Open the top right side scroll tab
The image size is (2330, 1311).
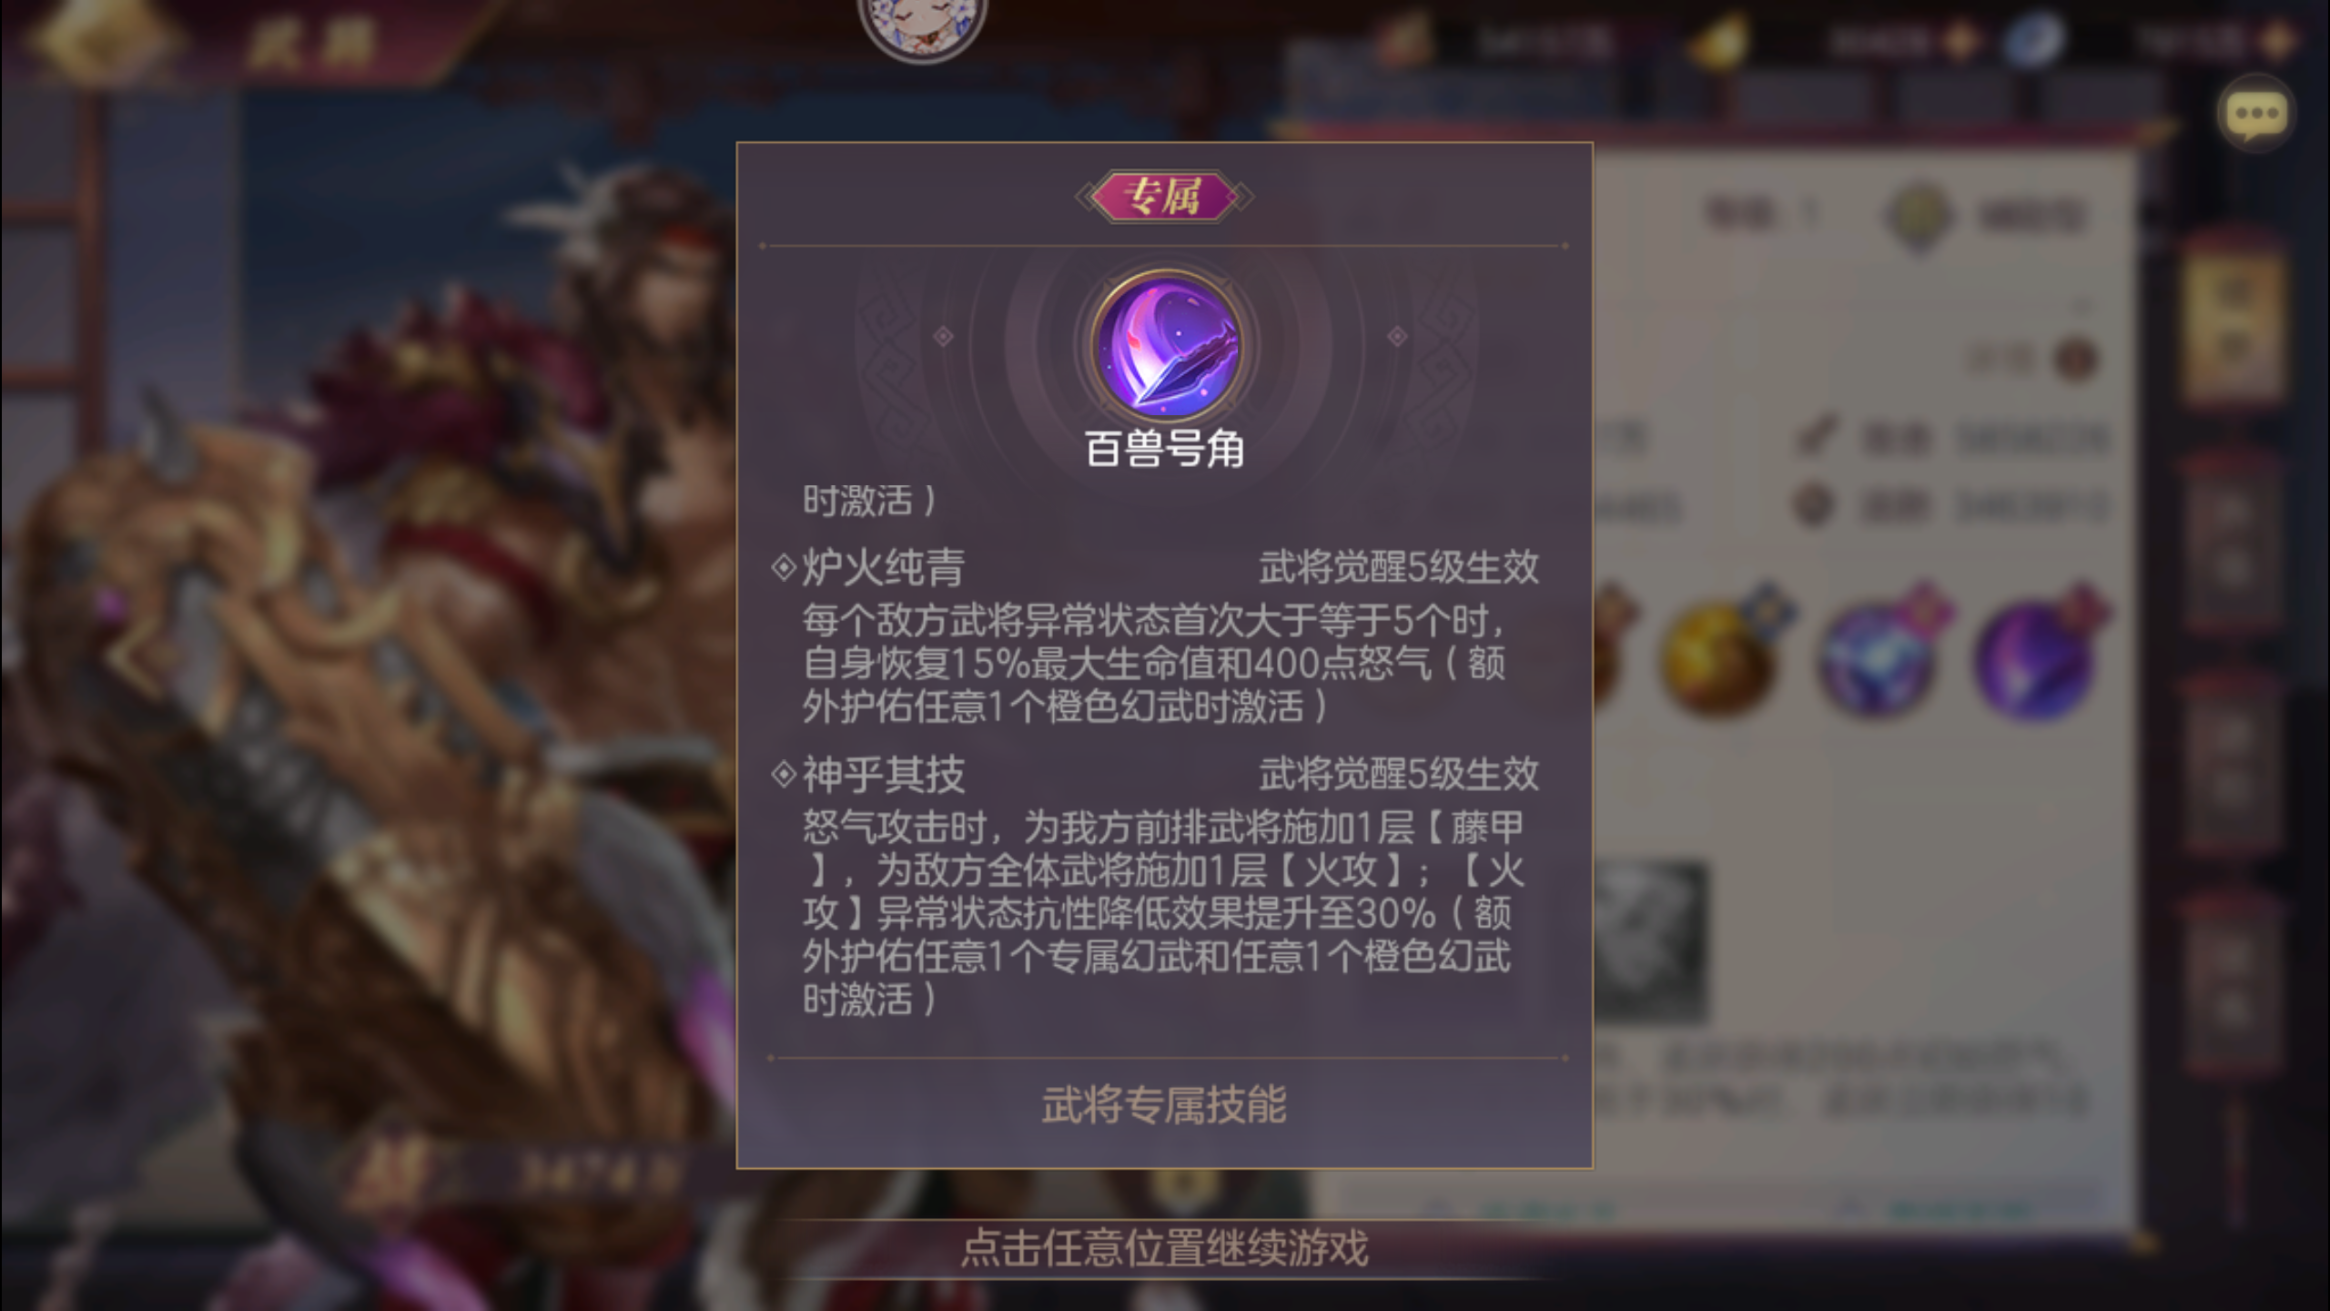coord(2232,320)
